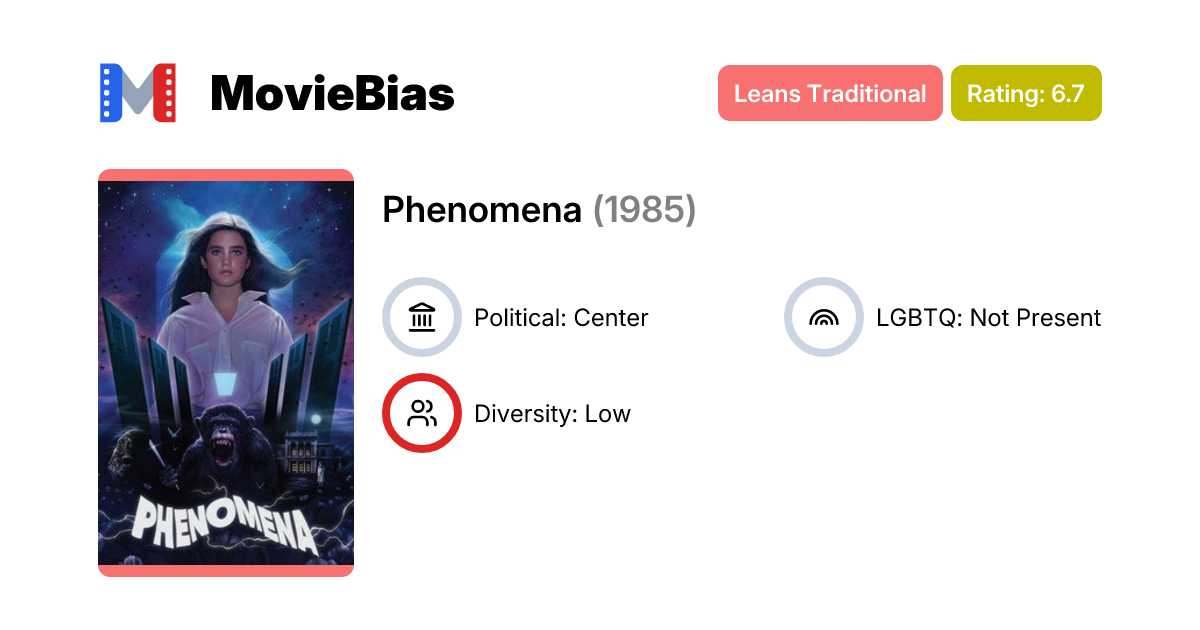Select the MovieBias header menu item
Screen dimensions: 1200x630
tap(332, 93)
